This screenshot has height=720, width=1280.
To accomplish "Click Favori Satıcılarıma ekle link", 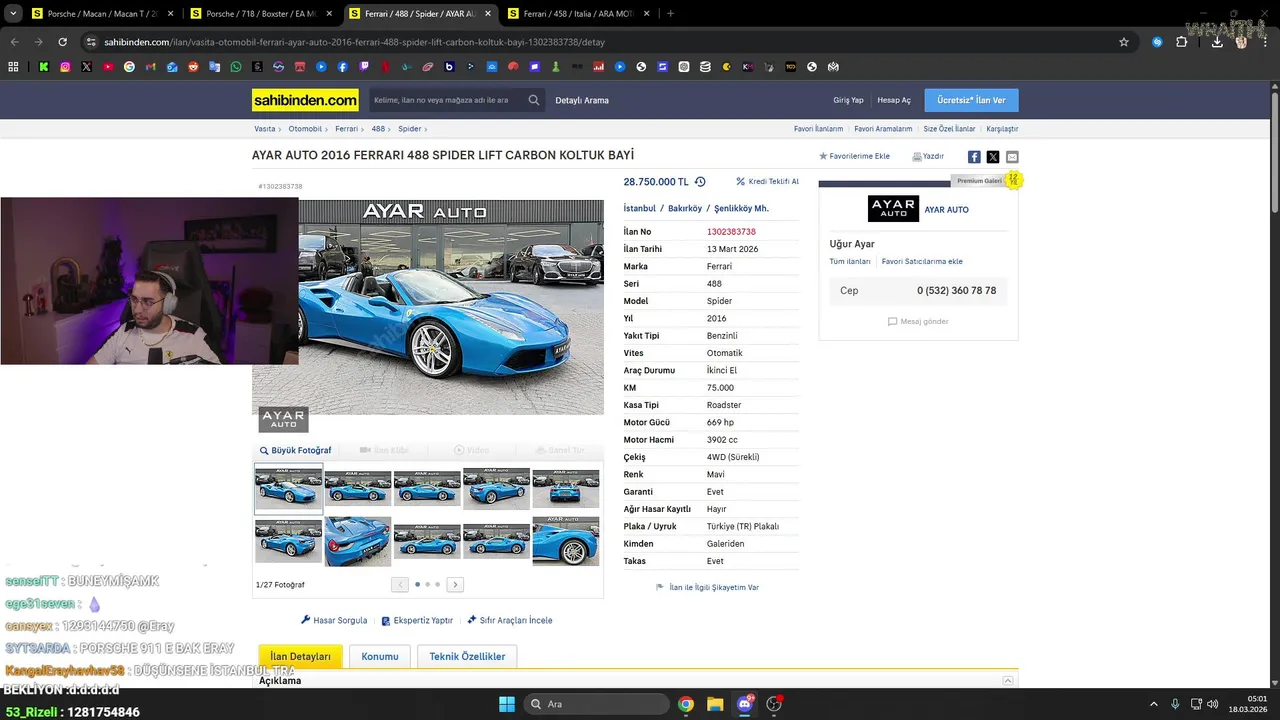I will 922,262.
